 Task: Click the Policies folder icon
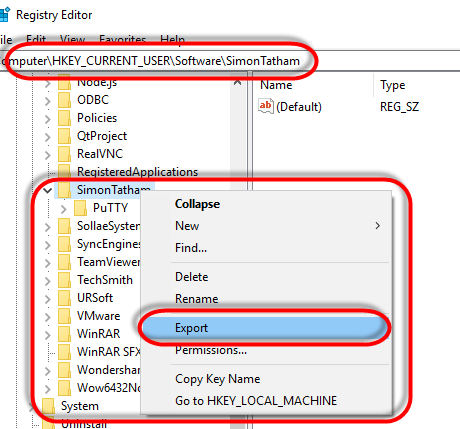pos(64,118)
